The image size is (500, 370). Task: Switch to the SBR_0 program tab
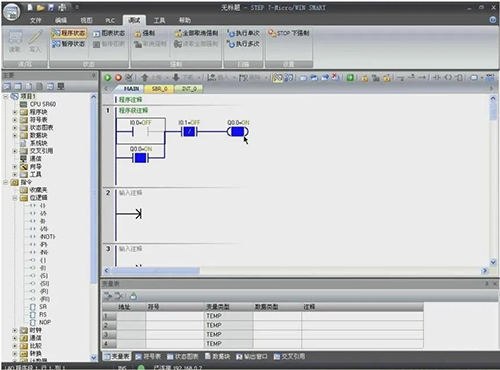pyautogui.click(x=160, y=89)
